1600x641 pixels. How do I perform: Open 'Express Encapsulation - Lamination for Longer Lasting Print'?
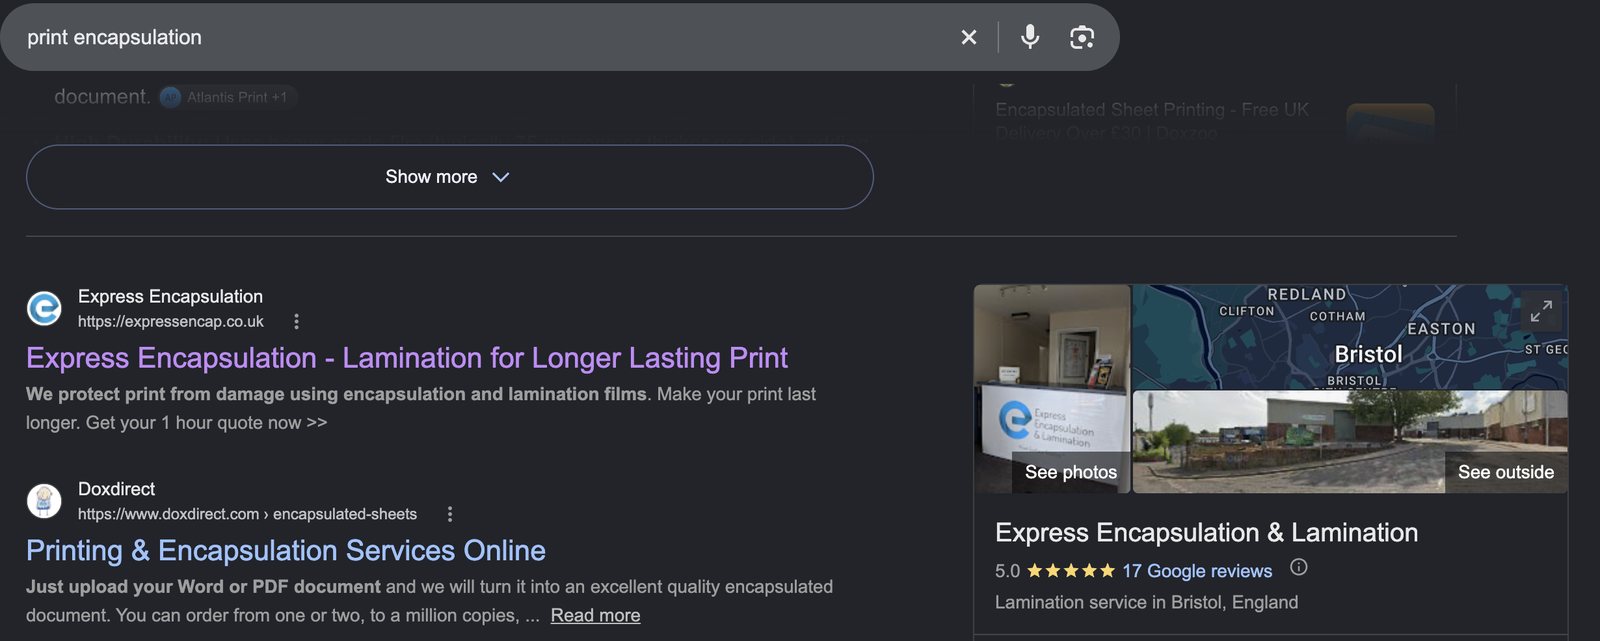pos(407,358)
